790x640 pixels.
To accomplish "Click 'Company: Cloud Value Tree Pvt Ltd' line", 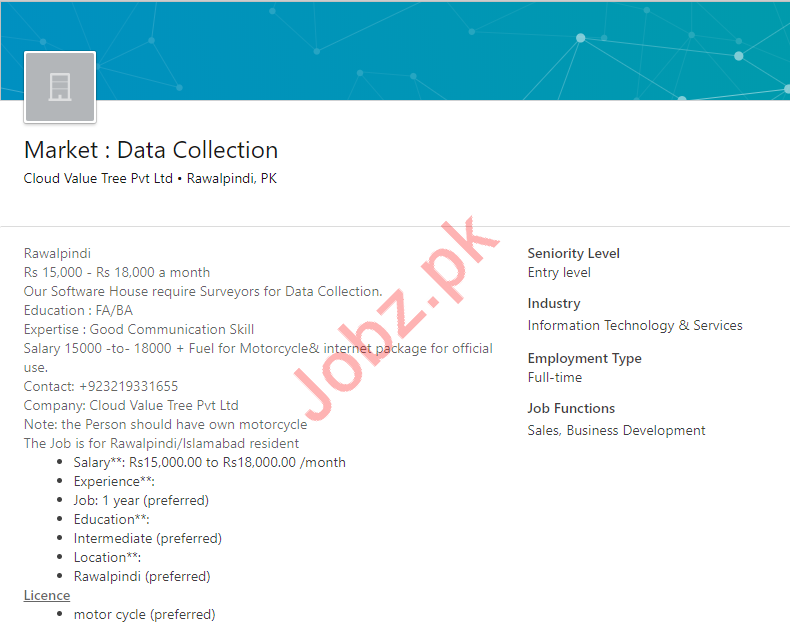I will click(131, 405).
